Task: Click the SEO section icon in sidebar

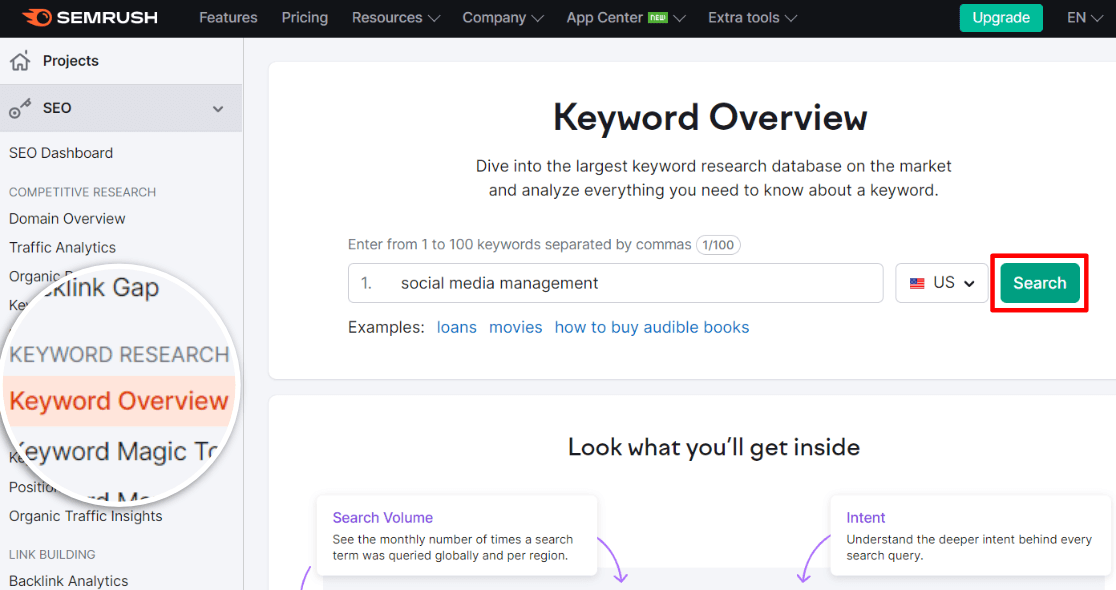Action: 19,108
